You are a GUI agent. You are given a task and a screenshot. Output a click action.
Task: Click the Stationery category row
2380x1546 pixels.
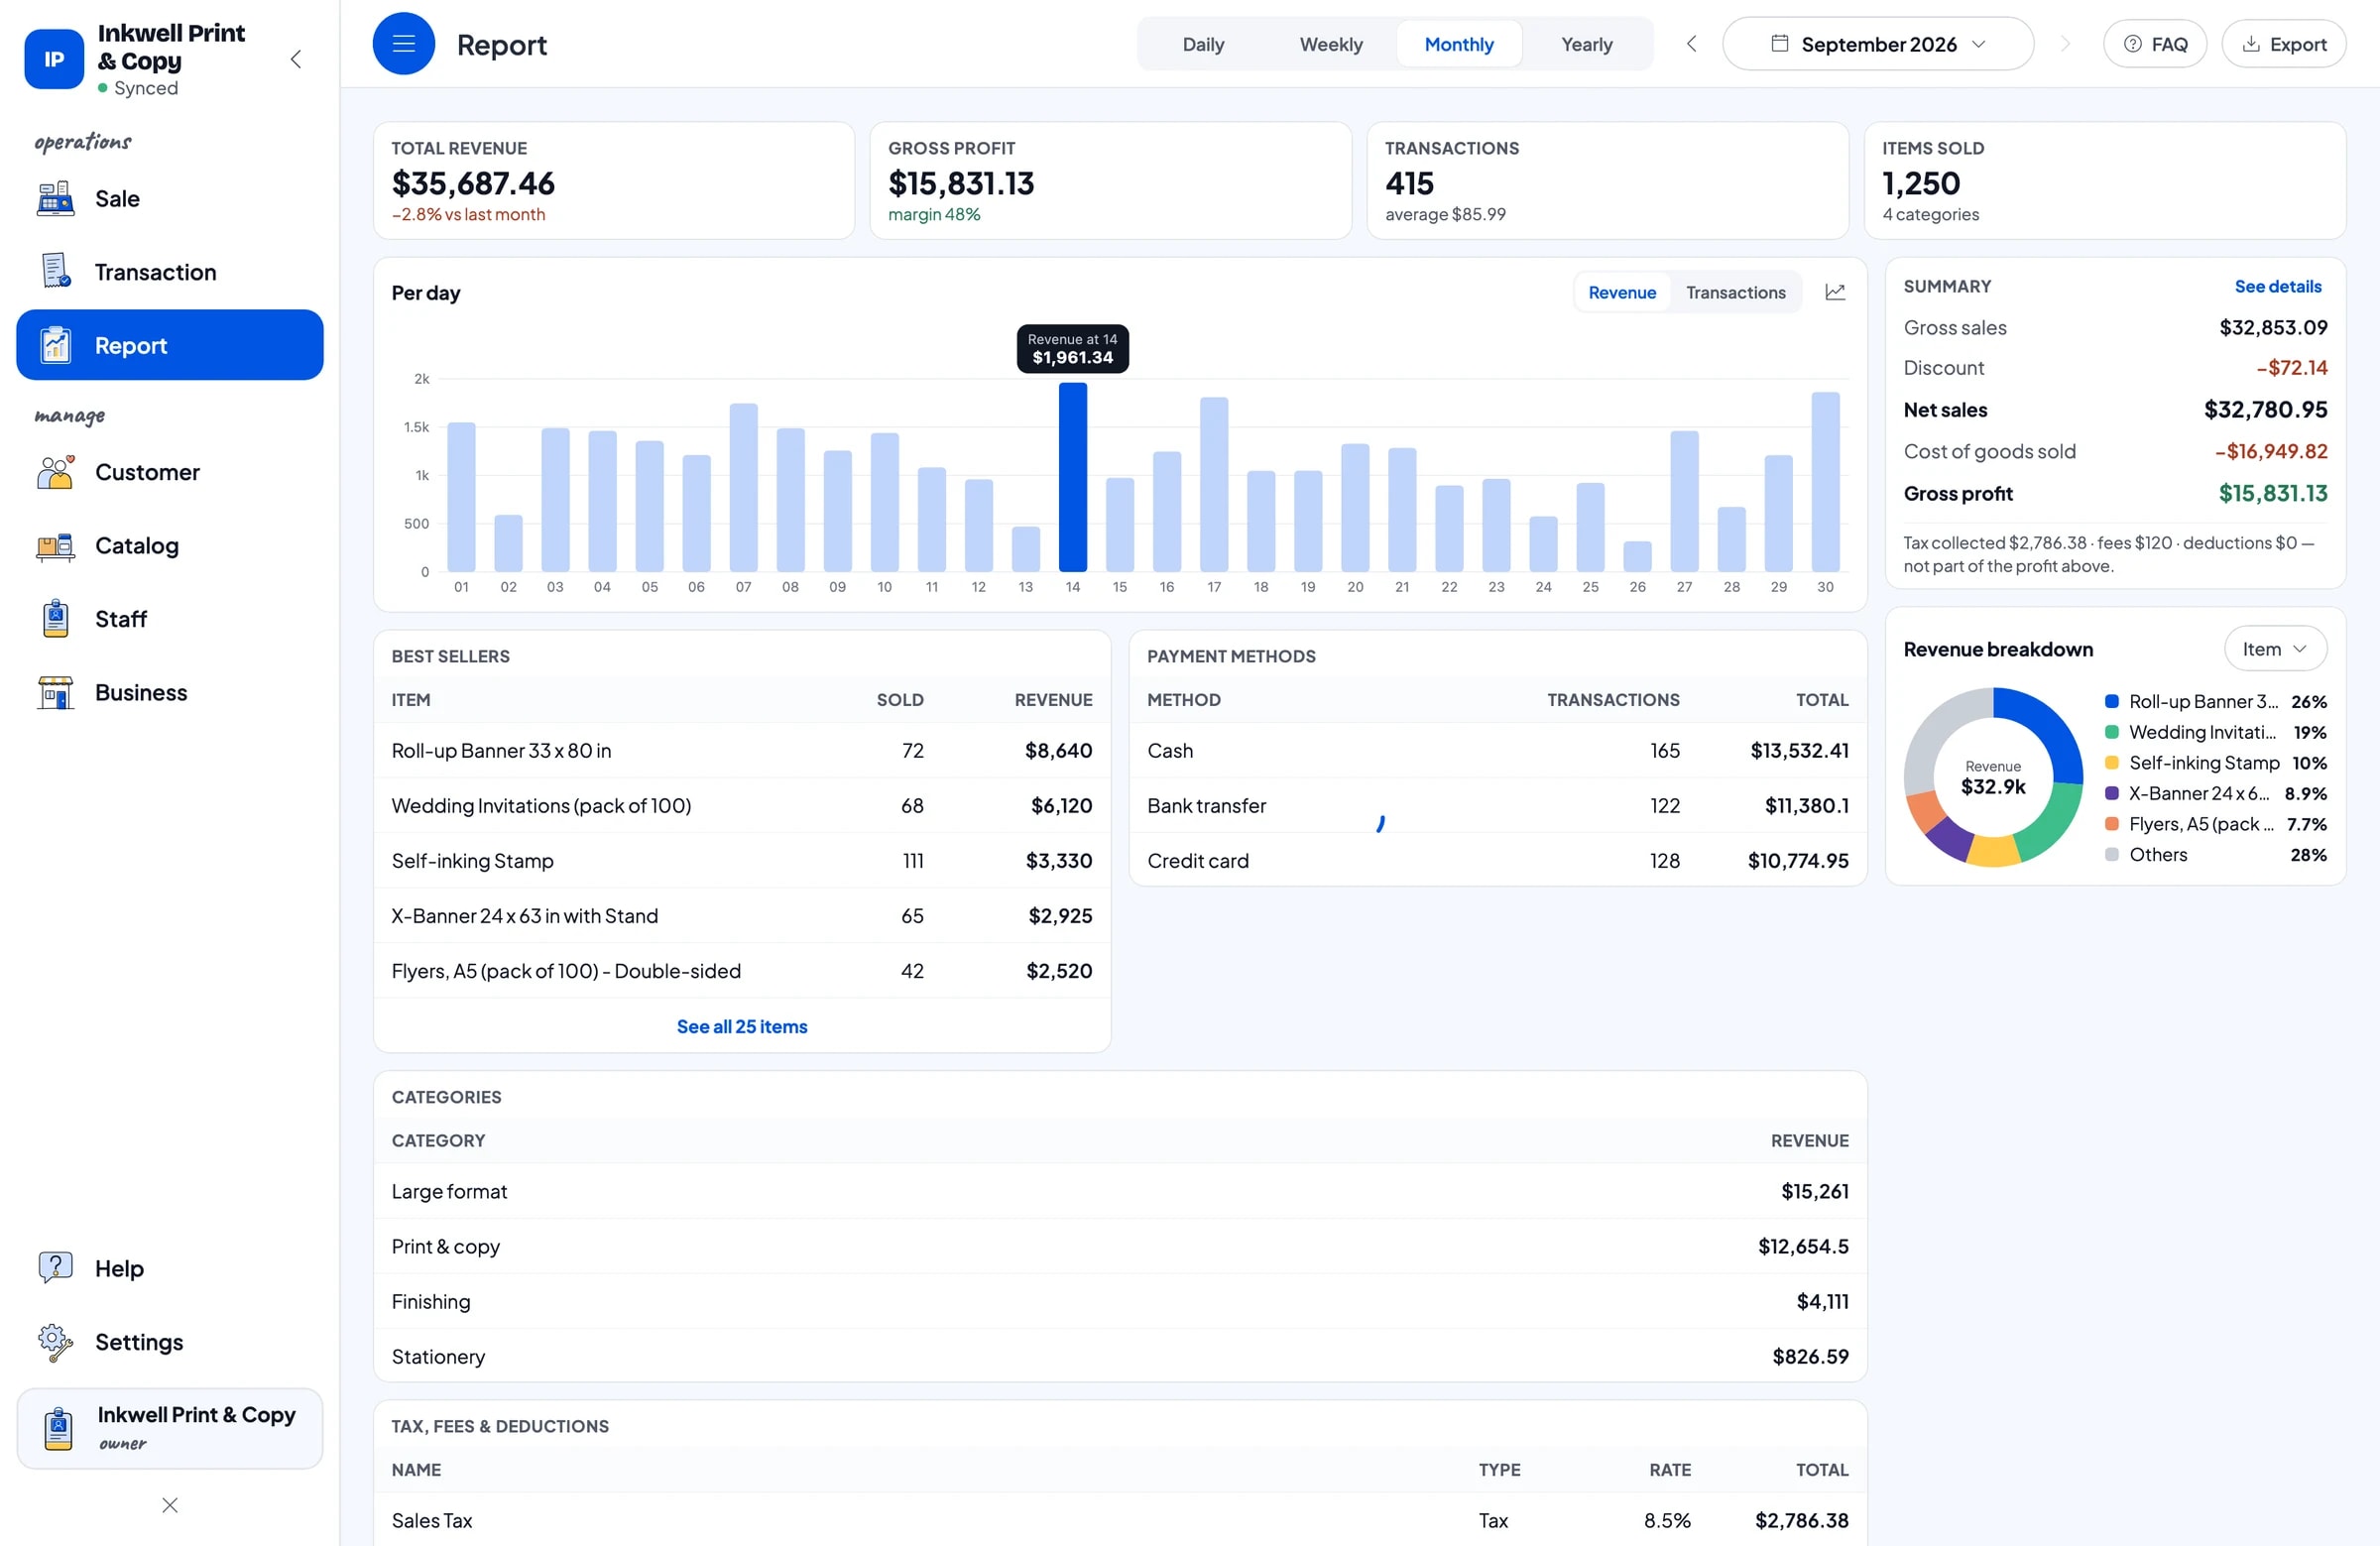click(x=1120, y=1356)
